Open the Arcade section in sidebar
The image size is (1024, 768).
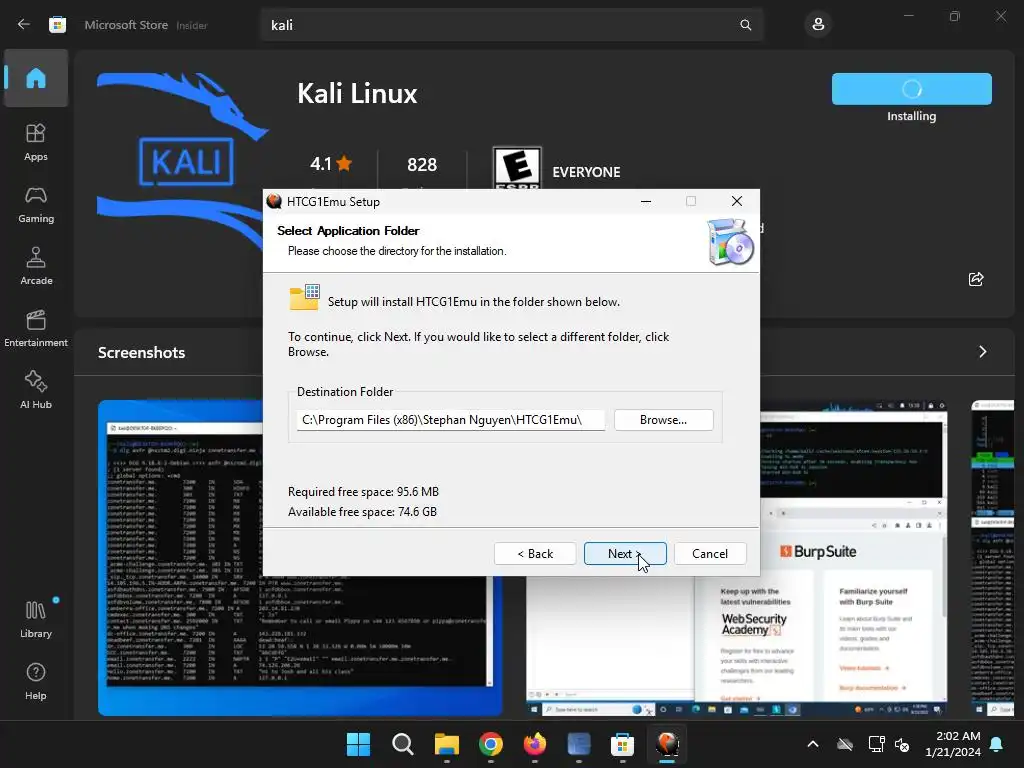(x=36, y=266)
